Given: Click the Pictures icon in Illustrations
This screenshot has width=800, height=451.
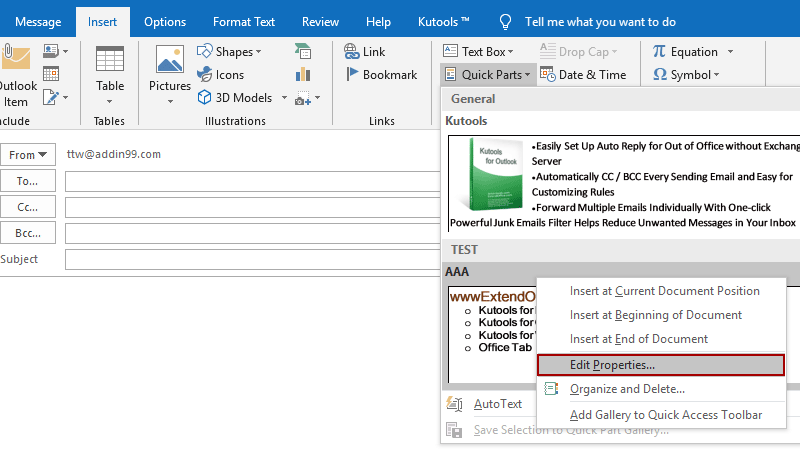Looking at the screenshot, I should pyautogui.click(x=169, y=63).
